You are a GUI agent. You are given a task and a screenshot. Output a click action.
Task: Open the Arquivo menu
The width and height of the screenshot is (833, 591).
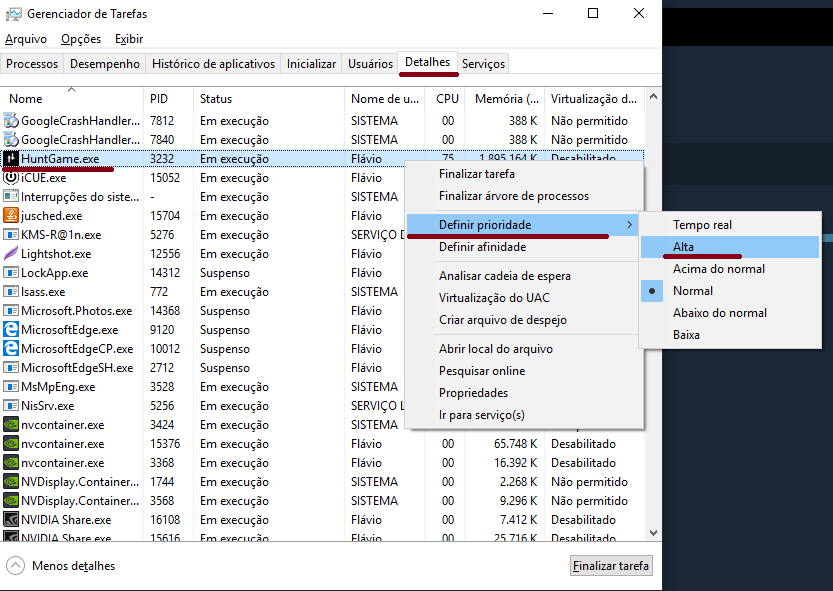(26, 39)
